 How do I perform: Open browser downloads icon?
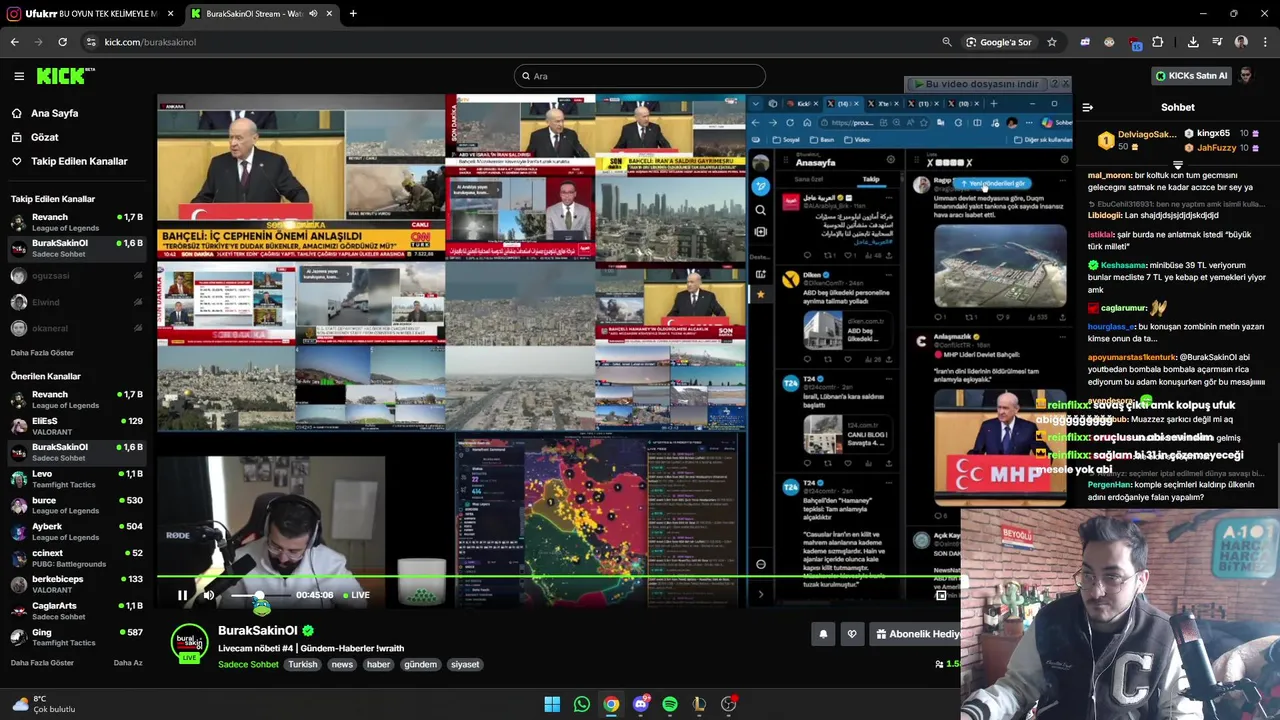pos(1193,42)
